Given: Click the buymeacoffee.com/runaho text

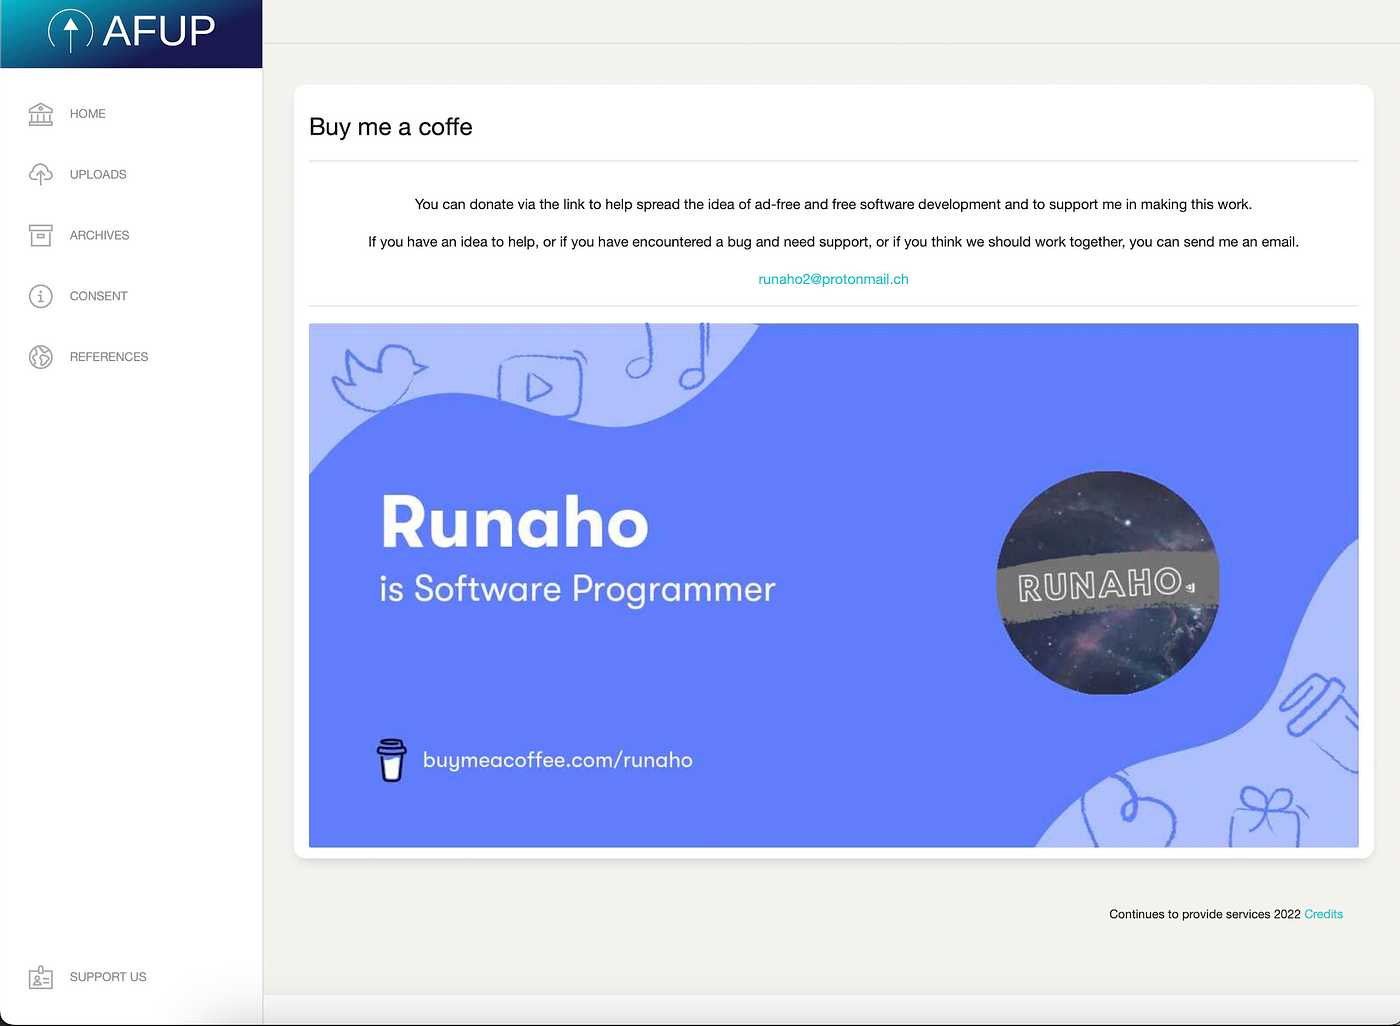Looking at the screenshot, I should pos(557,760).
